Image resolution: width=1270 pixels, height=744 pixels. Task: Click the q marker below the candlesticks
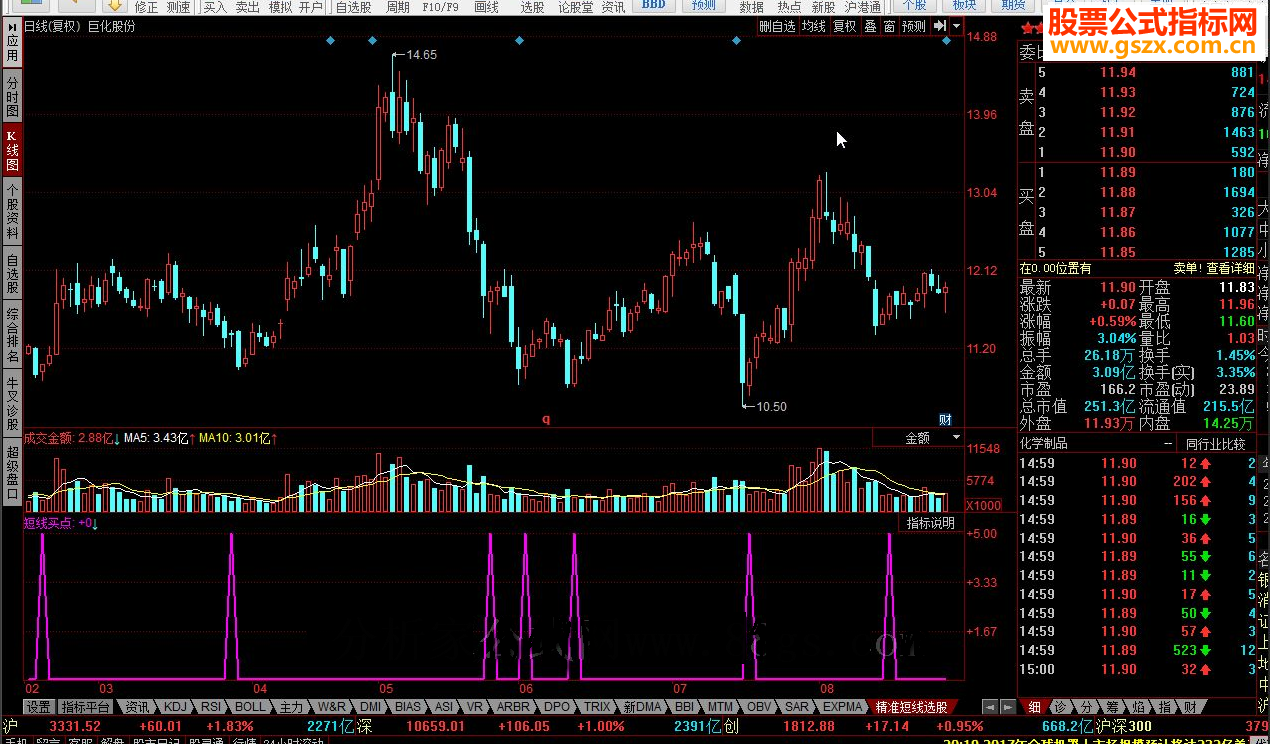point(546,419)
